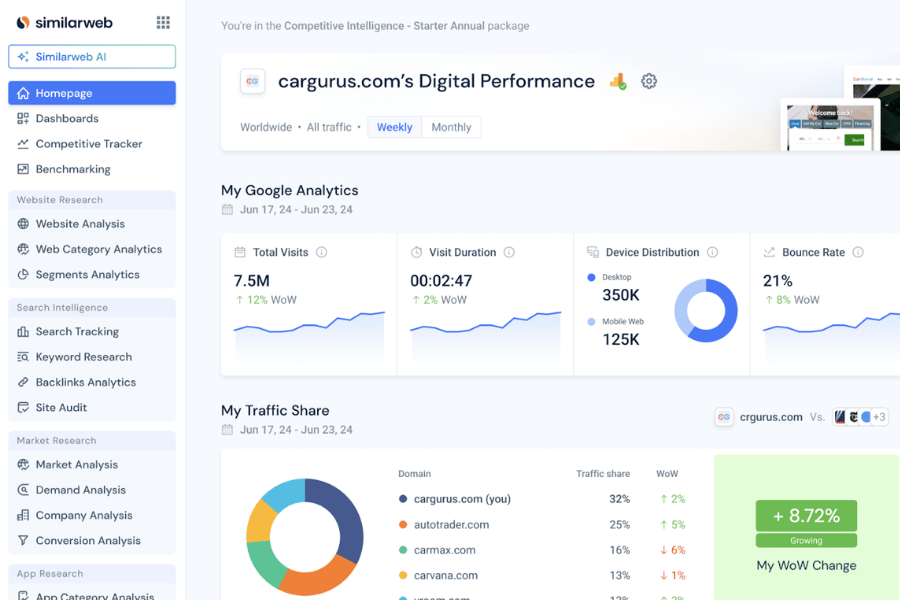Click info icon beside Total Visits
900x600 pixels.
point(321,253)
